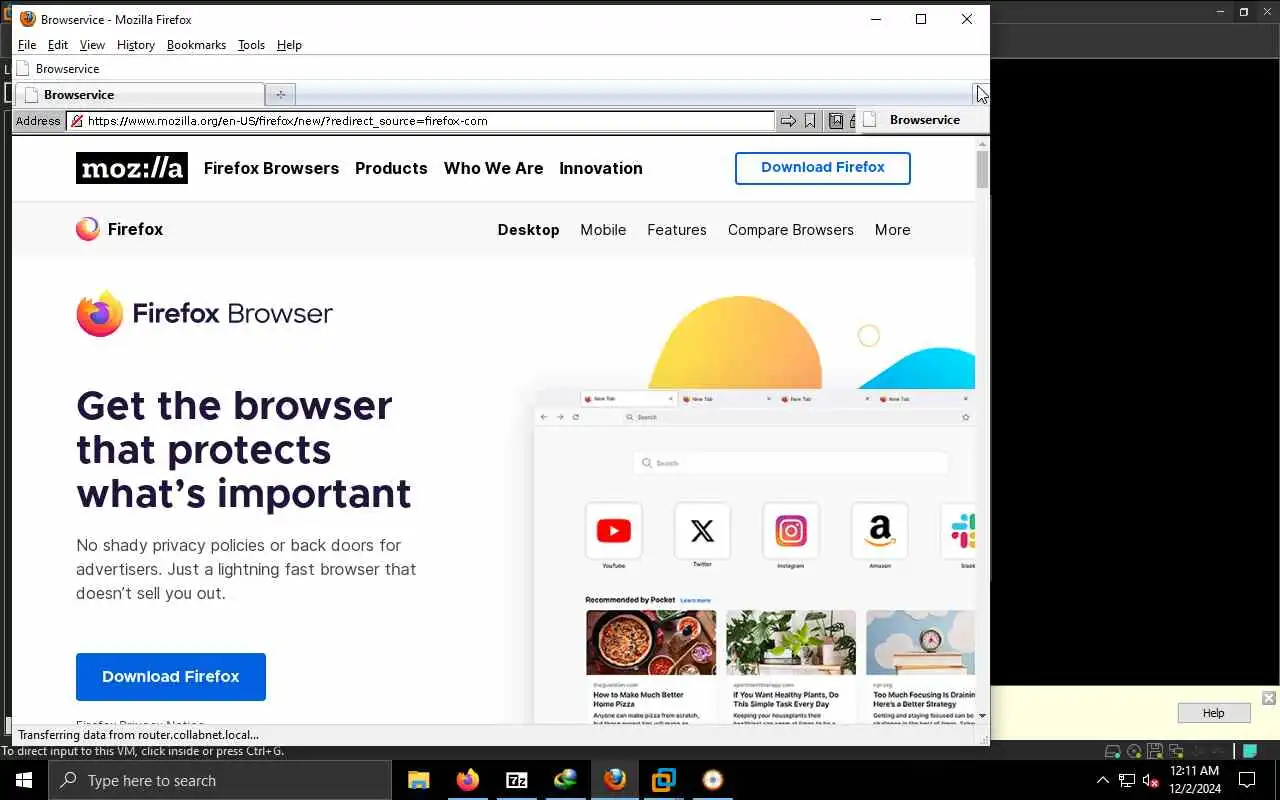Screen dimensions: 1280x800
Task: Open the Edit menu
Action: click(58, 45)
